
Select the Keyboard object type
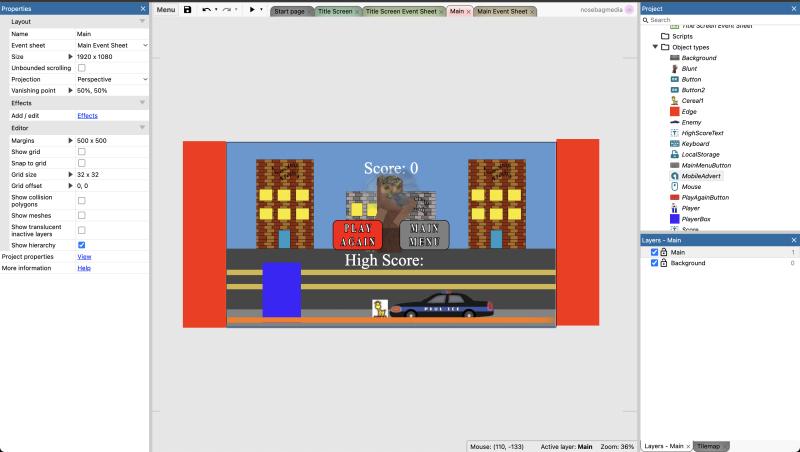[695, 144]
